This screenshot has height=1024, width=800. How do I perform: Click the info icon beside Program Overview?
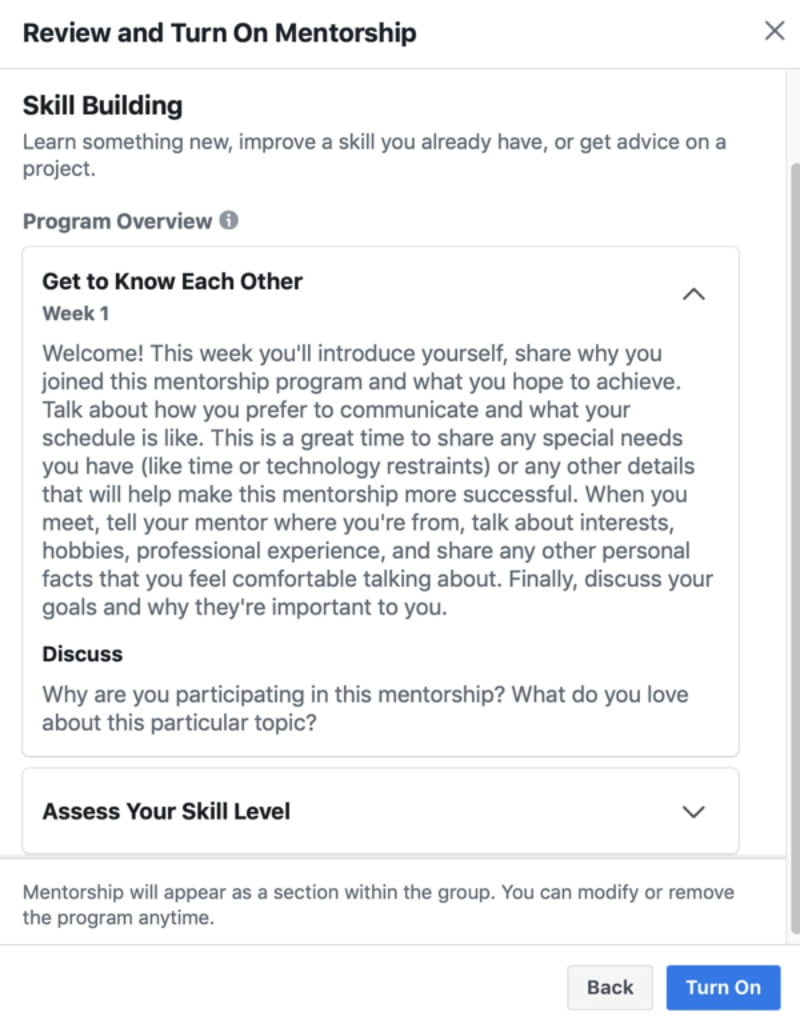click(229, 221)
